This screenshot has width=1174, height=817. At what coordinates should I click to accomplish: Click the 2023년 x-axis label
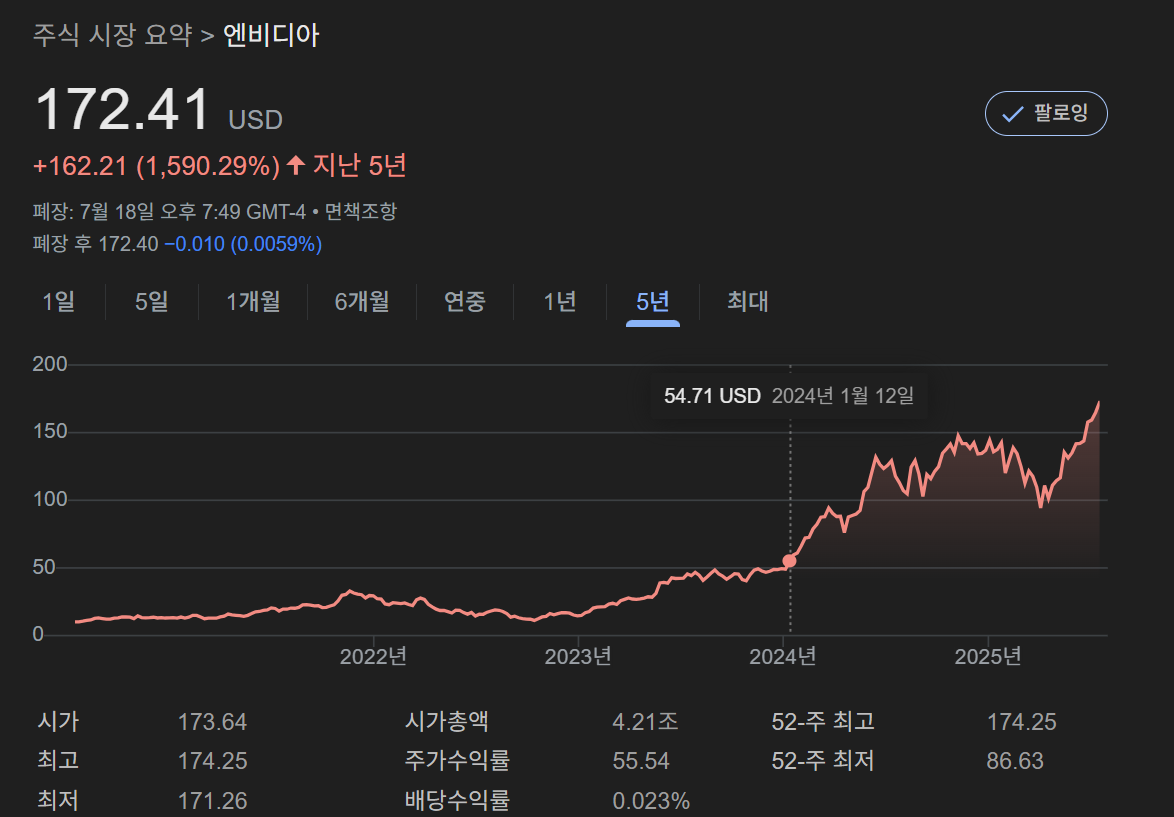tap(578, 657)
